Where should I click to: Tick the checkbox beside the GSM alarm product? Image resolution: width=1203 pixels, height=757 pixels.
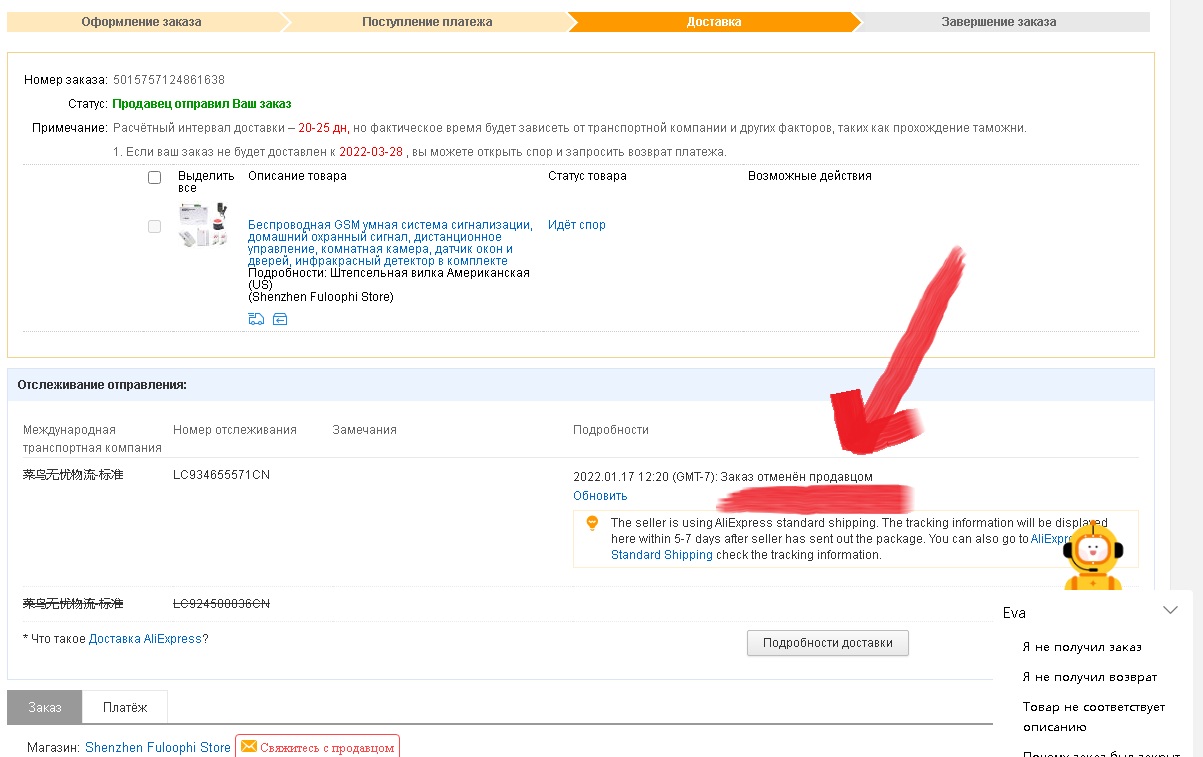(154, 227)
